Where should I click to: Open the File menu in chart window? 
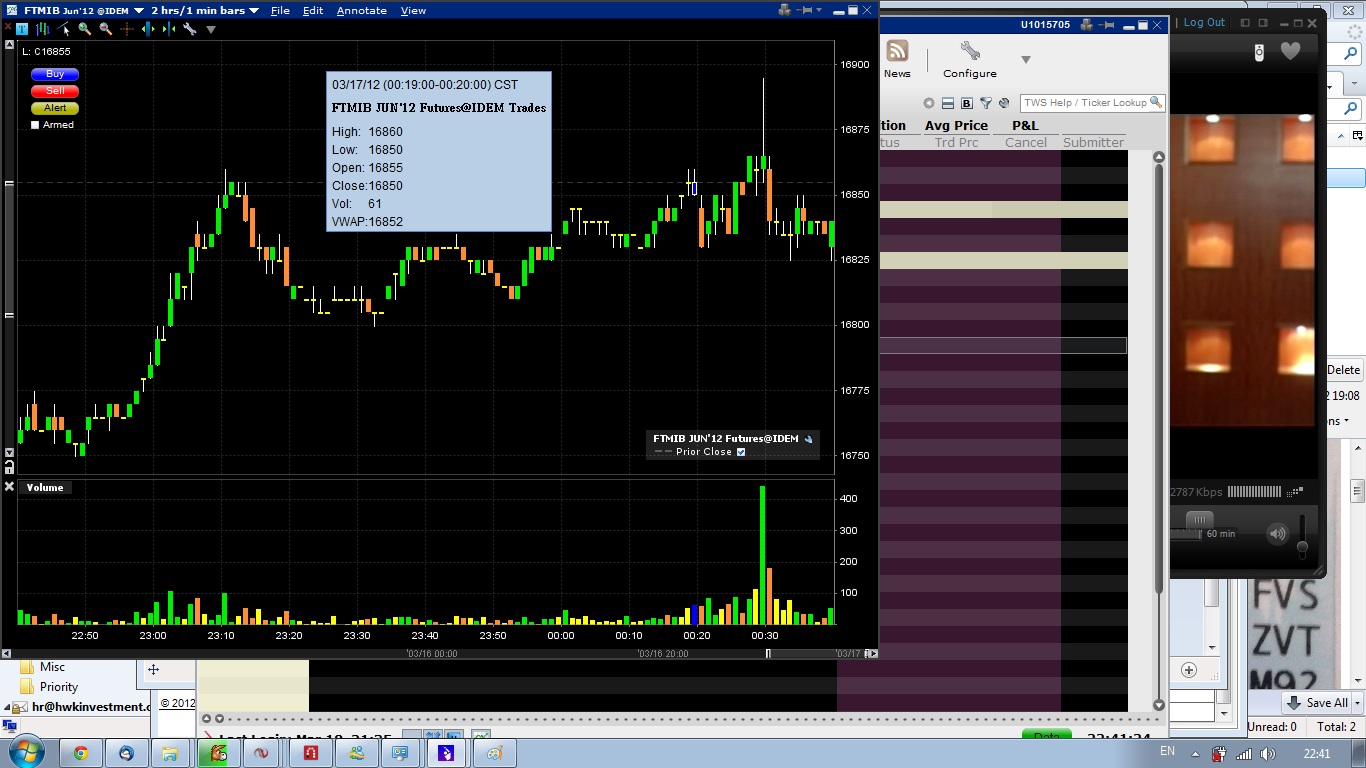point(280,10)
